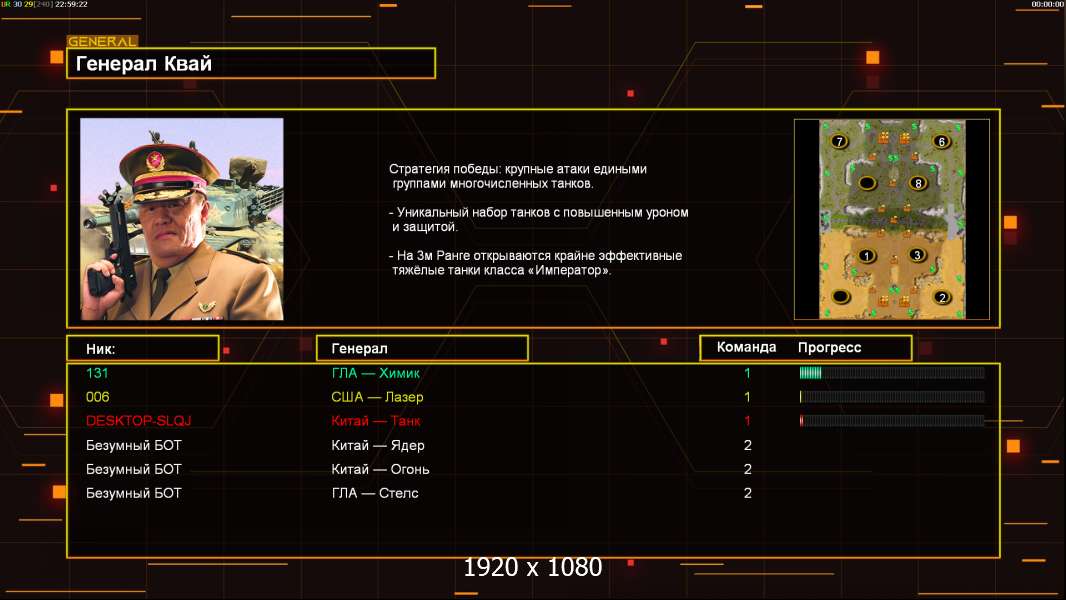Click the unnumbered start marker beside position 8
The width and height of the screenshot is (1066, 600).
click(x=867, y=183)
